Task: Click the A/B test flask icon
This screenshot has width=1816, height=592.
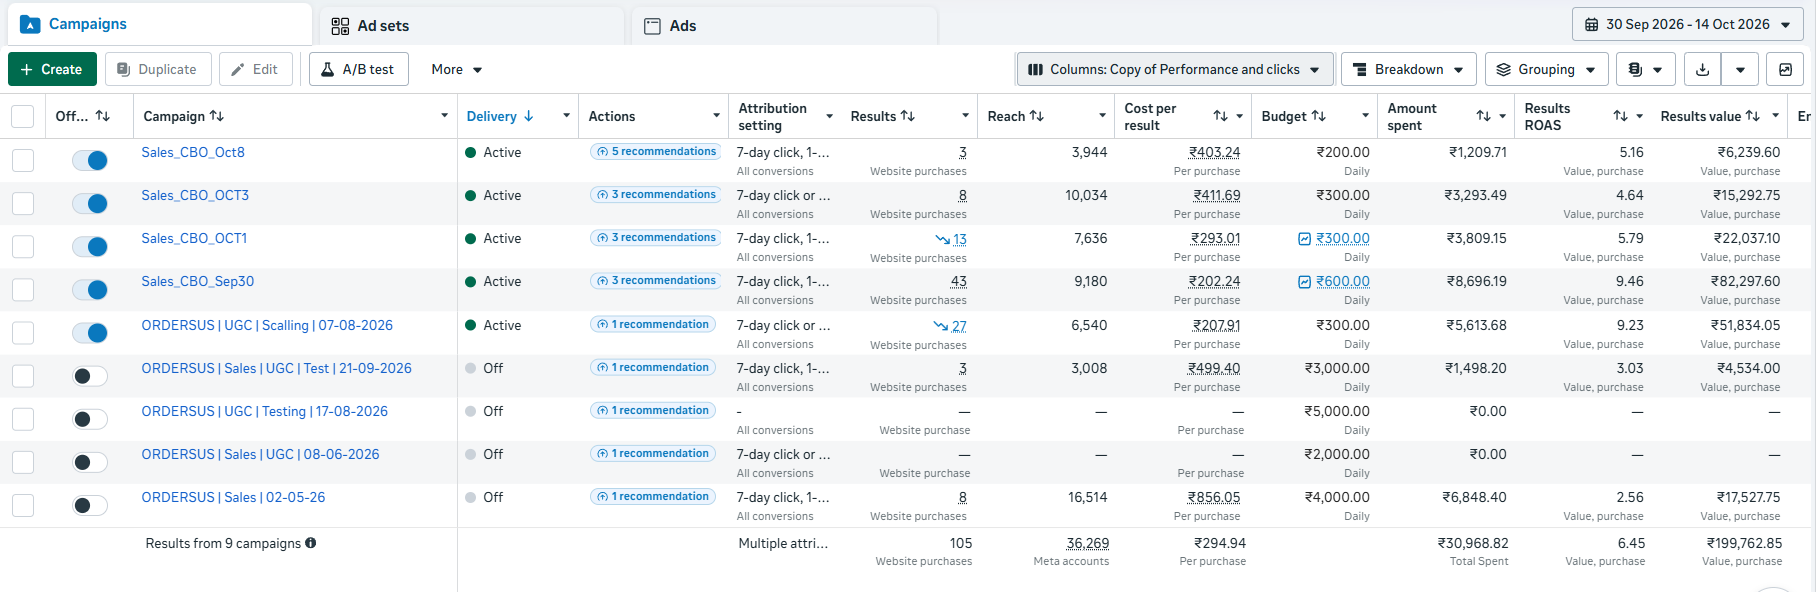Action: (327, 69)
